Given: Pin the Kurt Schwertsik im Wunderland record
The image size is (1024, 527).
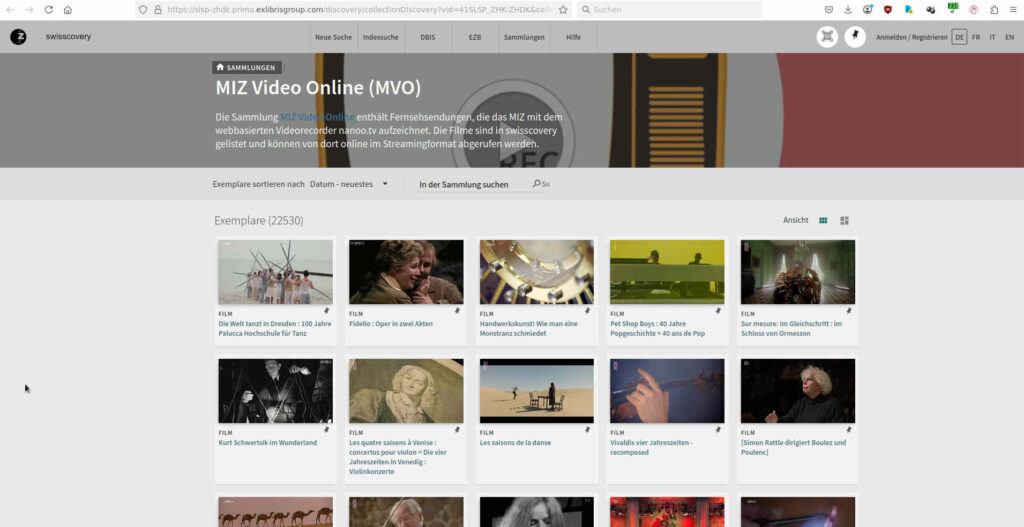Looking at the screenshot, I should pos(327,430).
